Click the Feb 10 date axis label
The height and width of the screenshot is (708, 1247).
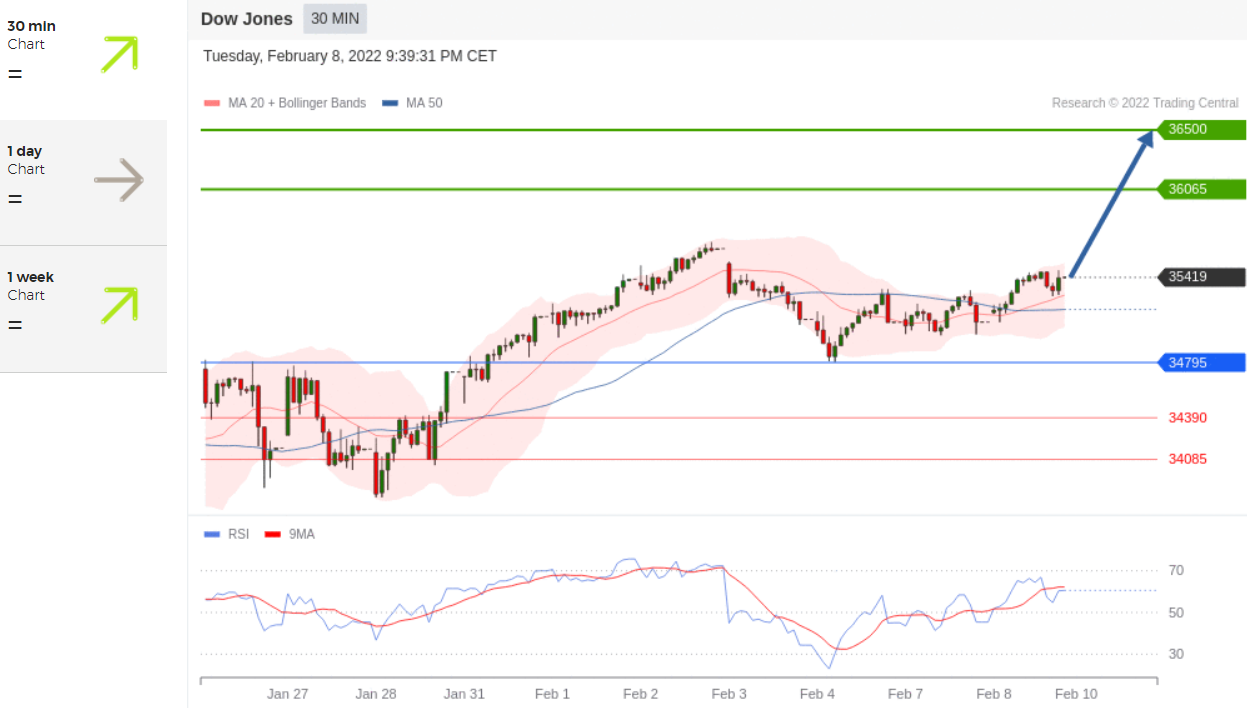point(1076,694)
